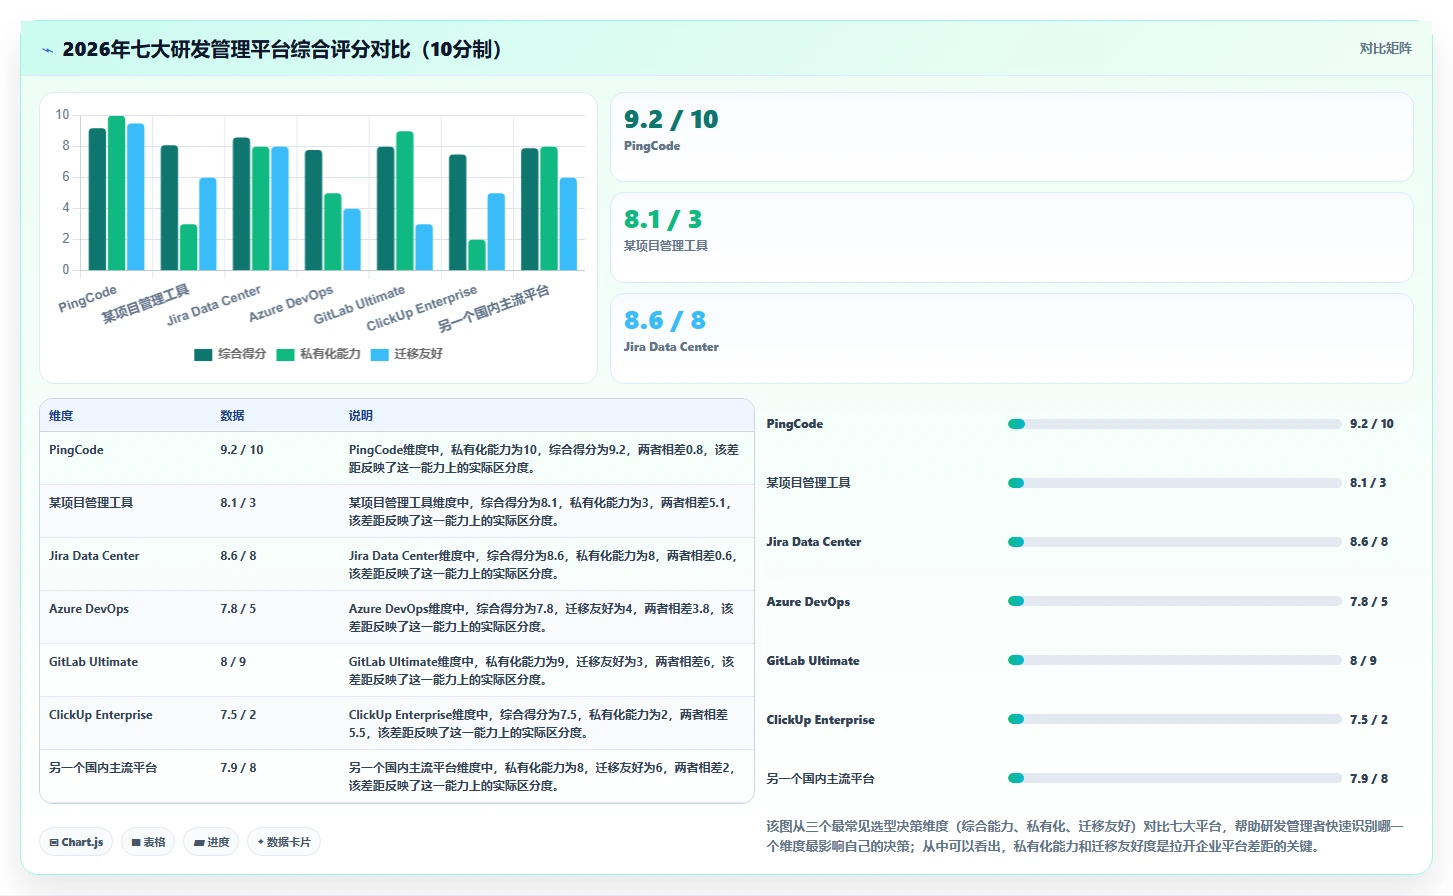Select Azure DevOps in the table's 维度 column
The height and width of the screenshot is (896, 1453).
point(89,609)
